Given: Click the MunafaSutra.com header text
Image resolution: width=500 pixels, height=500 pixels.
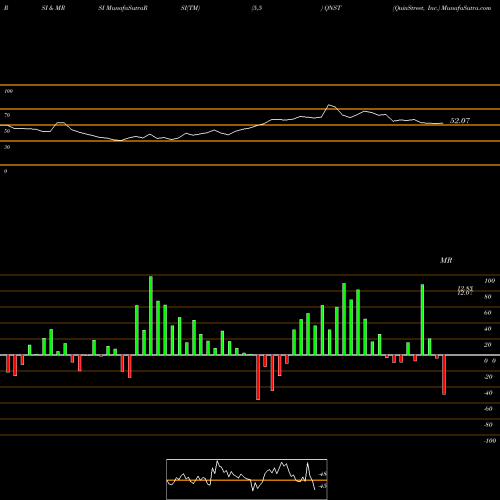Looking at the screenshot, I should (466, 8).
